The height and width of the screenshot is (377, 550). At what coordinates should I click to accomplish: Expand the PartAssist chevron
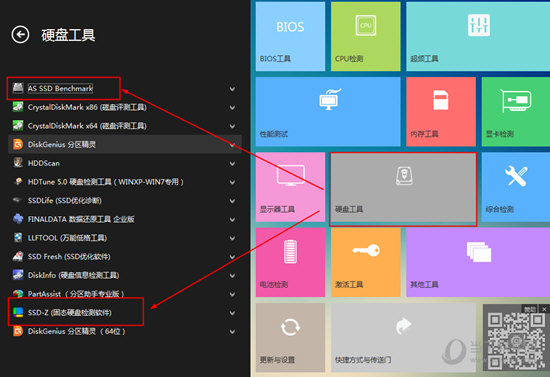[232, 294]
